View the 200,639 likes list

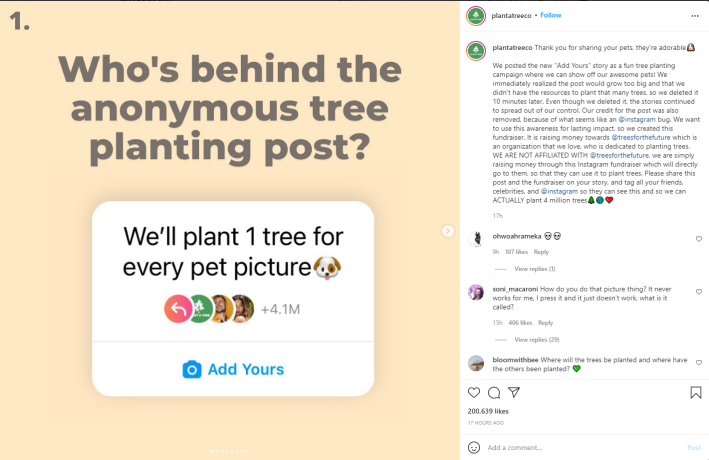coord(488,411)
